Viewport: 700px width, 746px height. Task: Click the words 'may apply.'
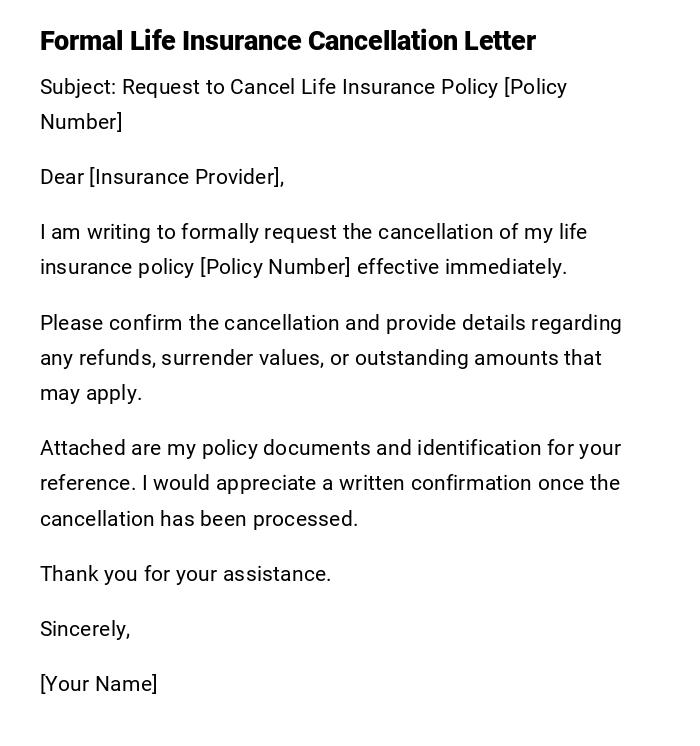(x=91, y=393)
